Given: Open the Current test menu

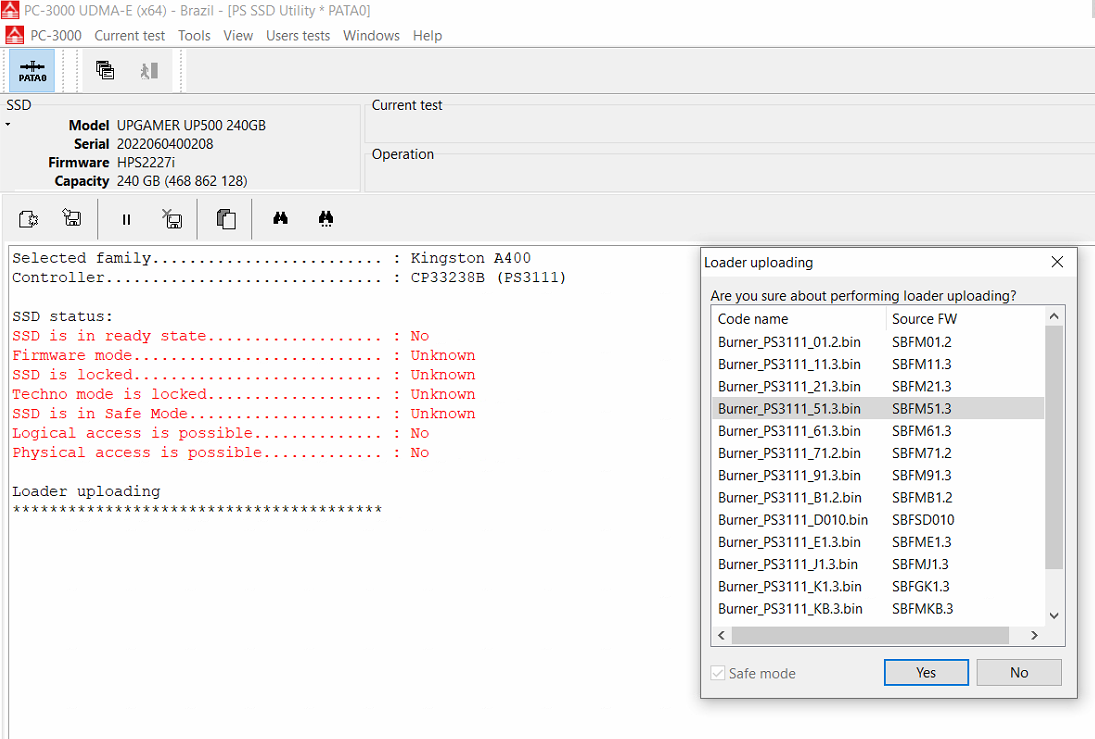Looking at the screenshot, I should pyautogui.click(x=129, y=36).
